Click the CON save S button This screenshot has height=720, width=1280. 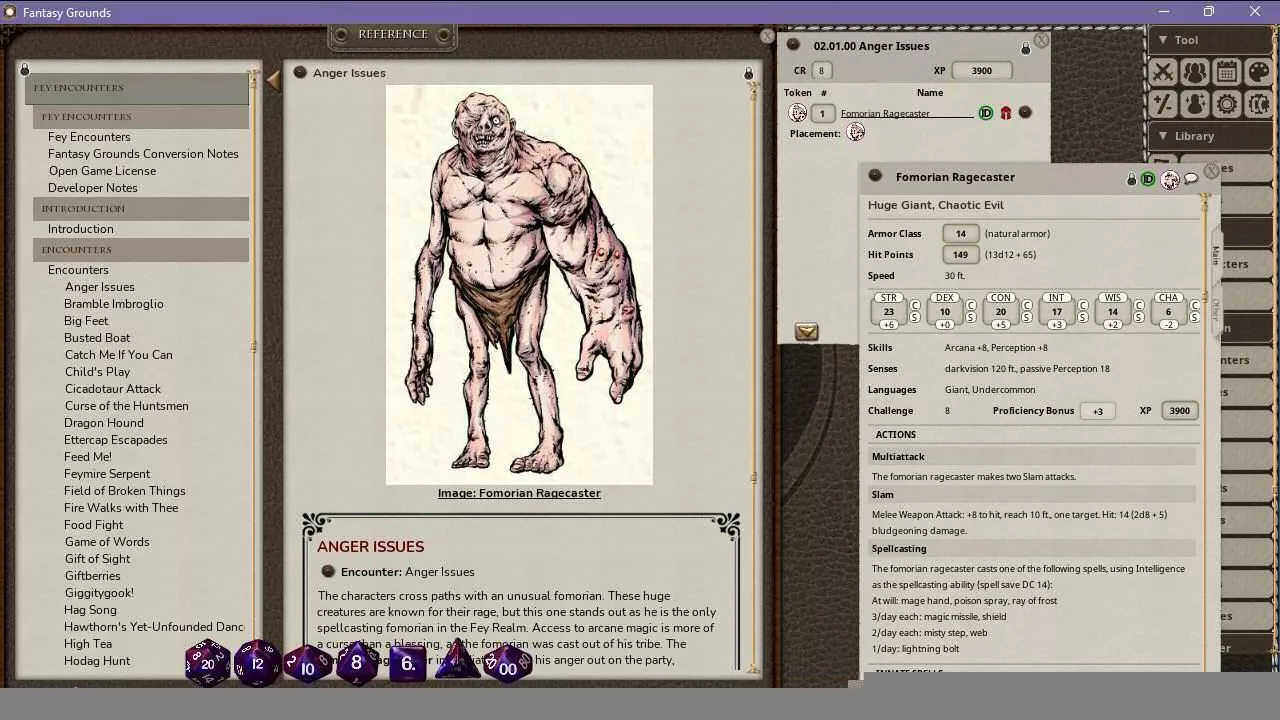[x=1027, y=318]
